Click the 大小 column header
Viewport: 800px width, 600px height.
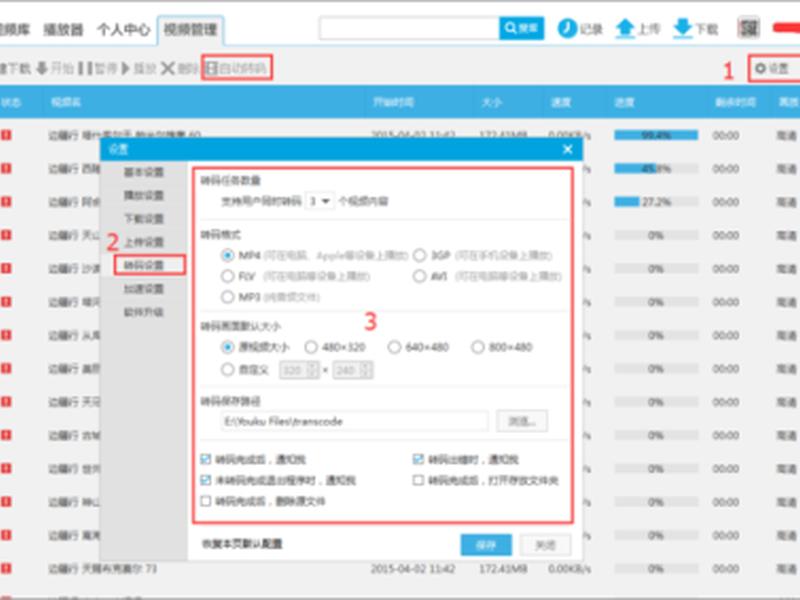click(x=492, y=103)
